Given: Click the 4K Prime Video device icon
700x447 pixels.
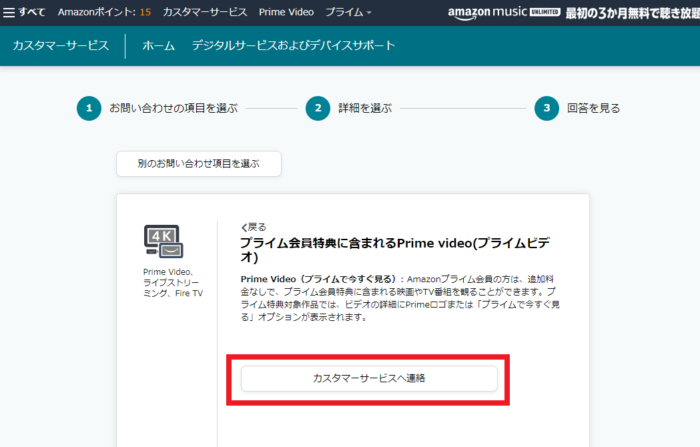Looking at the screenshot, I should [163, 241].
